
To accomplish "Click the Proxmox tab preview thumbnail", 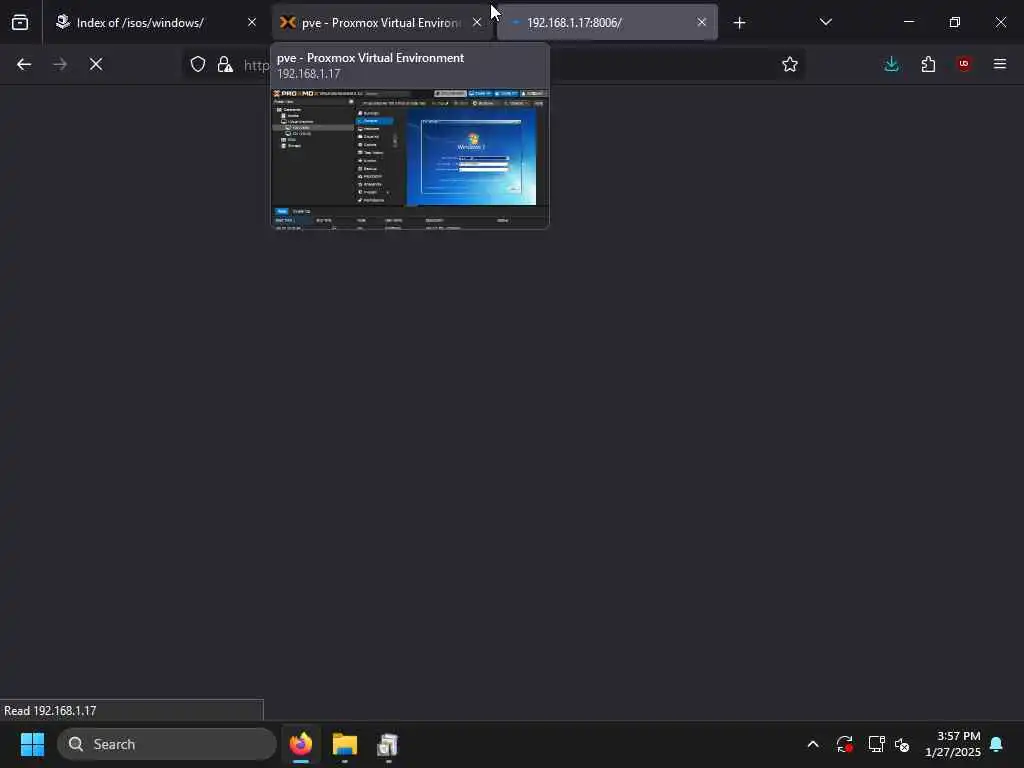I will coord(410,159).
